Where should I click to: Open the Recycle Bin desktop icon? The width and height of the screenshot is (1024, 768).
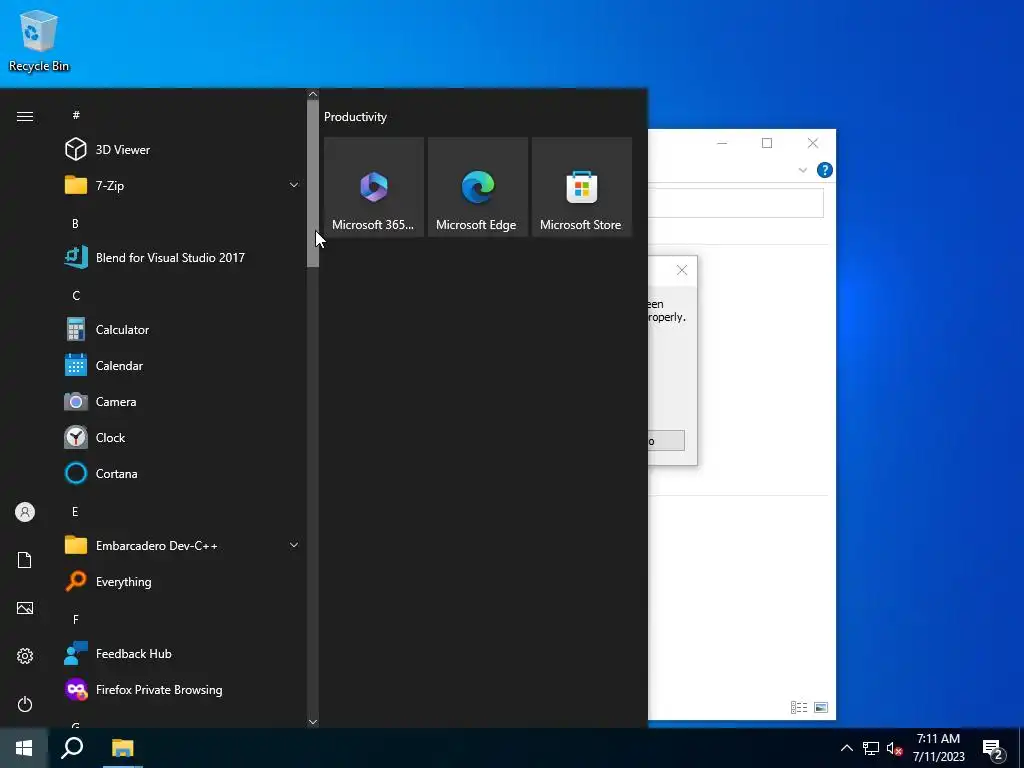[39, 40]
